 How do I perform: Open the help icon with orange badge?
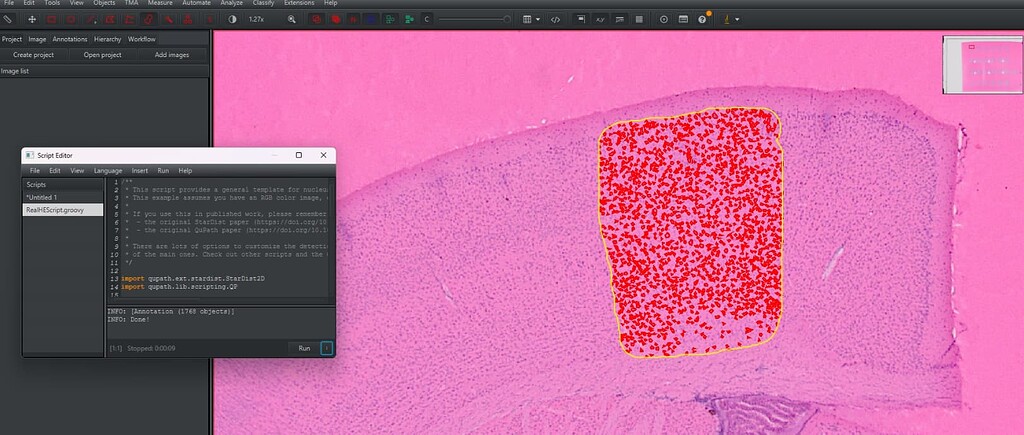point(703,19)
